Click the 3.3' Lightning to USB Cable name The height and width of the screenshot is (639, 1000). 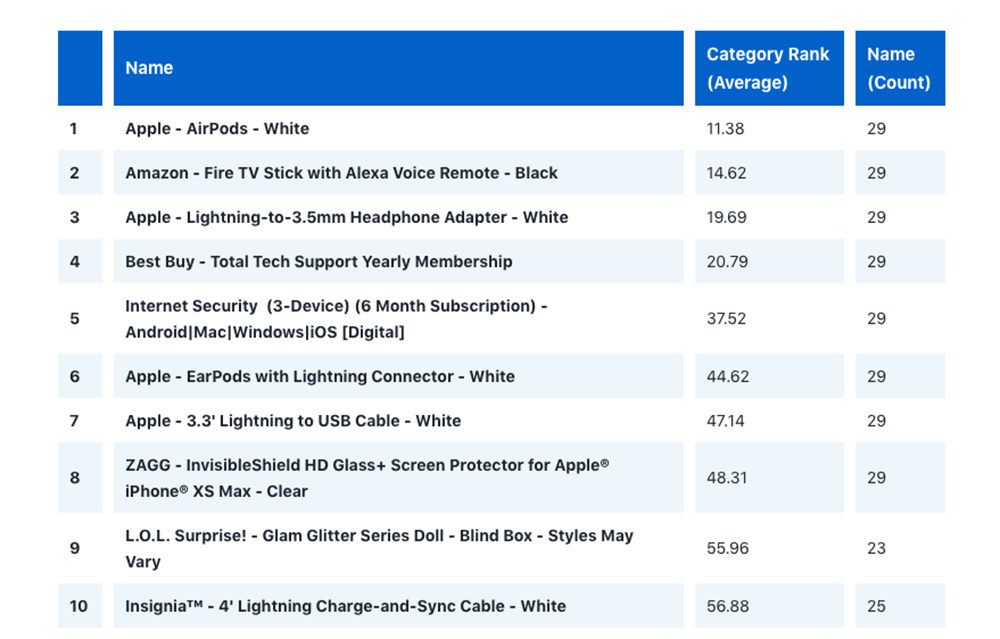tap(293, 421)
